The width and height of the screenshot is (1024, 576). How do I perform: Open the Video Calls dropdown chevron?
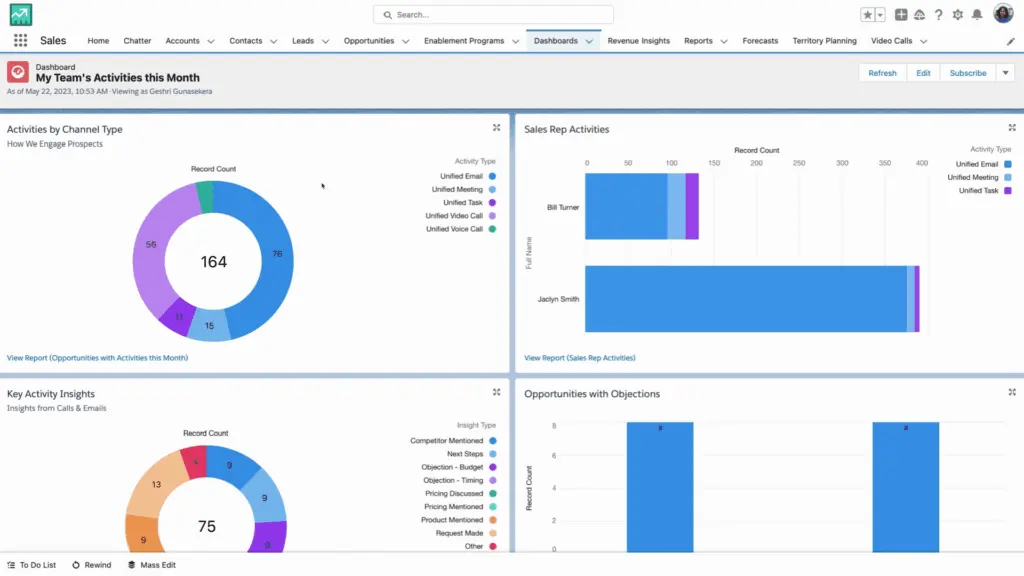click(923, 41)
